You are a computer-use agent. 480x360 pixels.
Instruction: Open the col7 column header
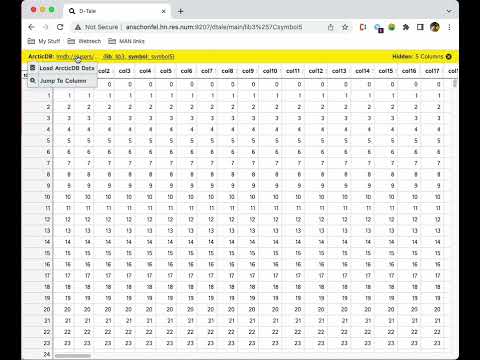207,71
